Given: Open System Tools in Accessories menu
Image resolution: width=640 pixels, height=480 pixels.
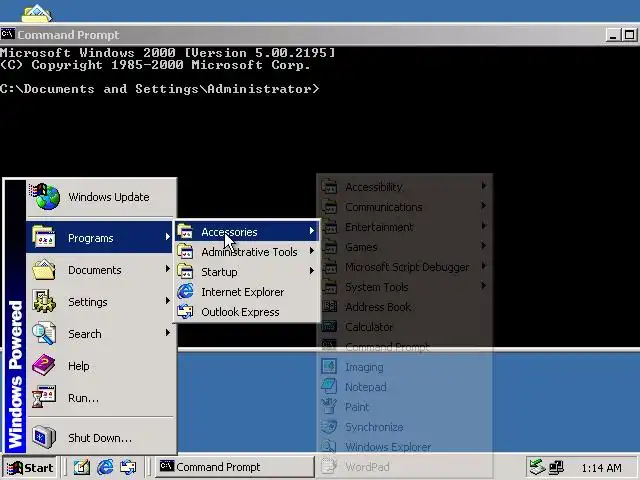Looking at the screenshot, I should (404, 287).
